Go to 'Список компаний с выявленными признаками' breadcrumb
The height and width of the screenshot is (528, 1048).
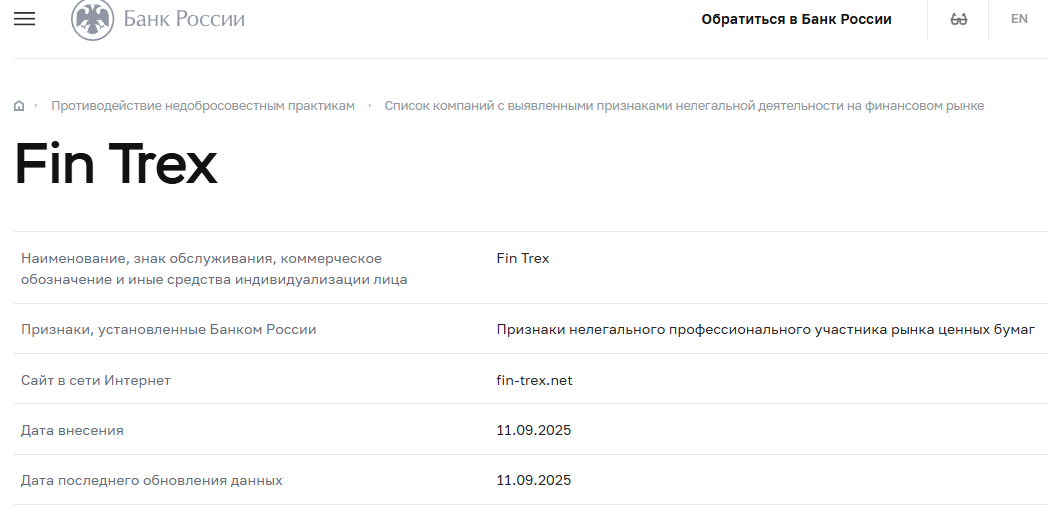(684, 106)
